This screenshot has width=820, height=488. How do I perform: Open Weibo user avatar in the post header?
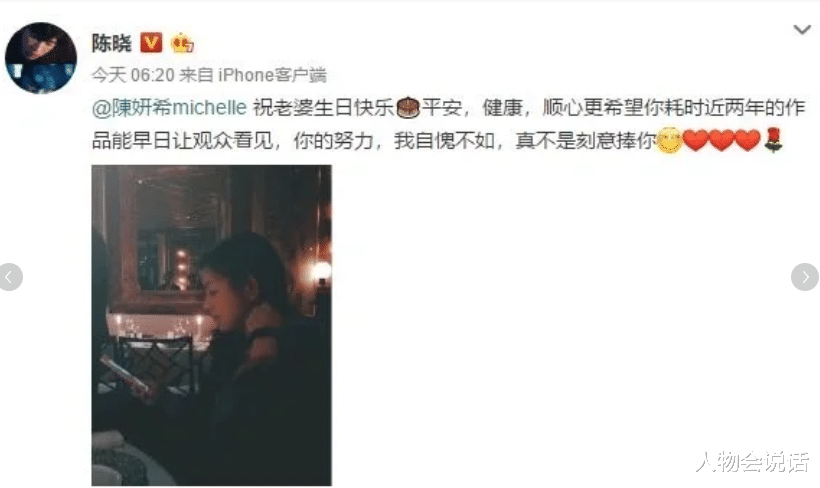(41, 58)
